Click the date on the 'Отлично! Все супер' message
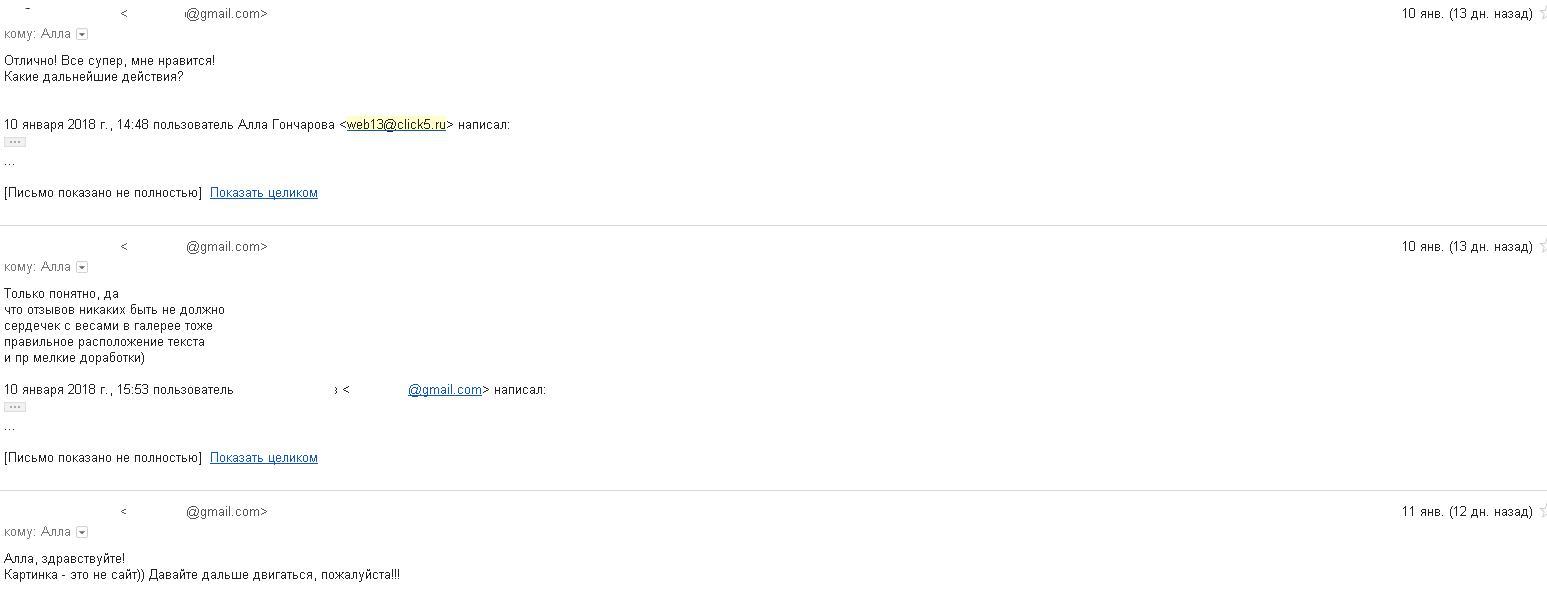 coord(1466,14)
